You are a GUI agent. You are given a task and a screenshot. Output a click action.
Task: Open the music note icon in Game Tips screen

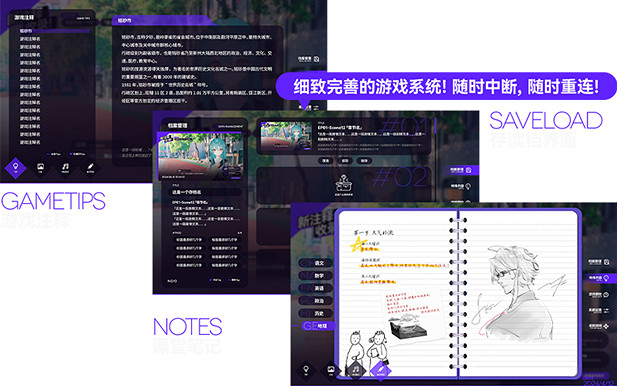65,168
